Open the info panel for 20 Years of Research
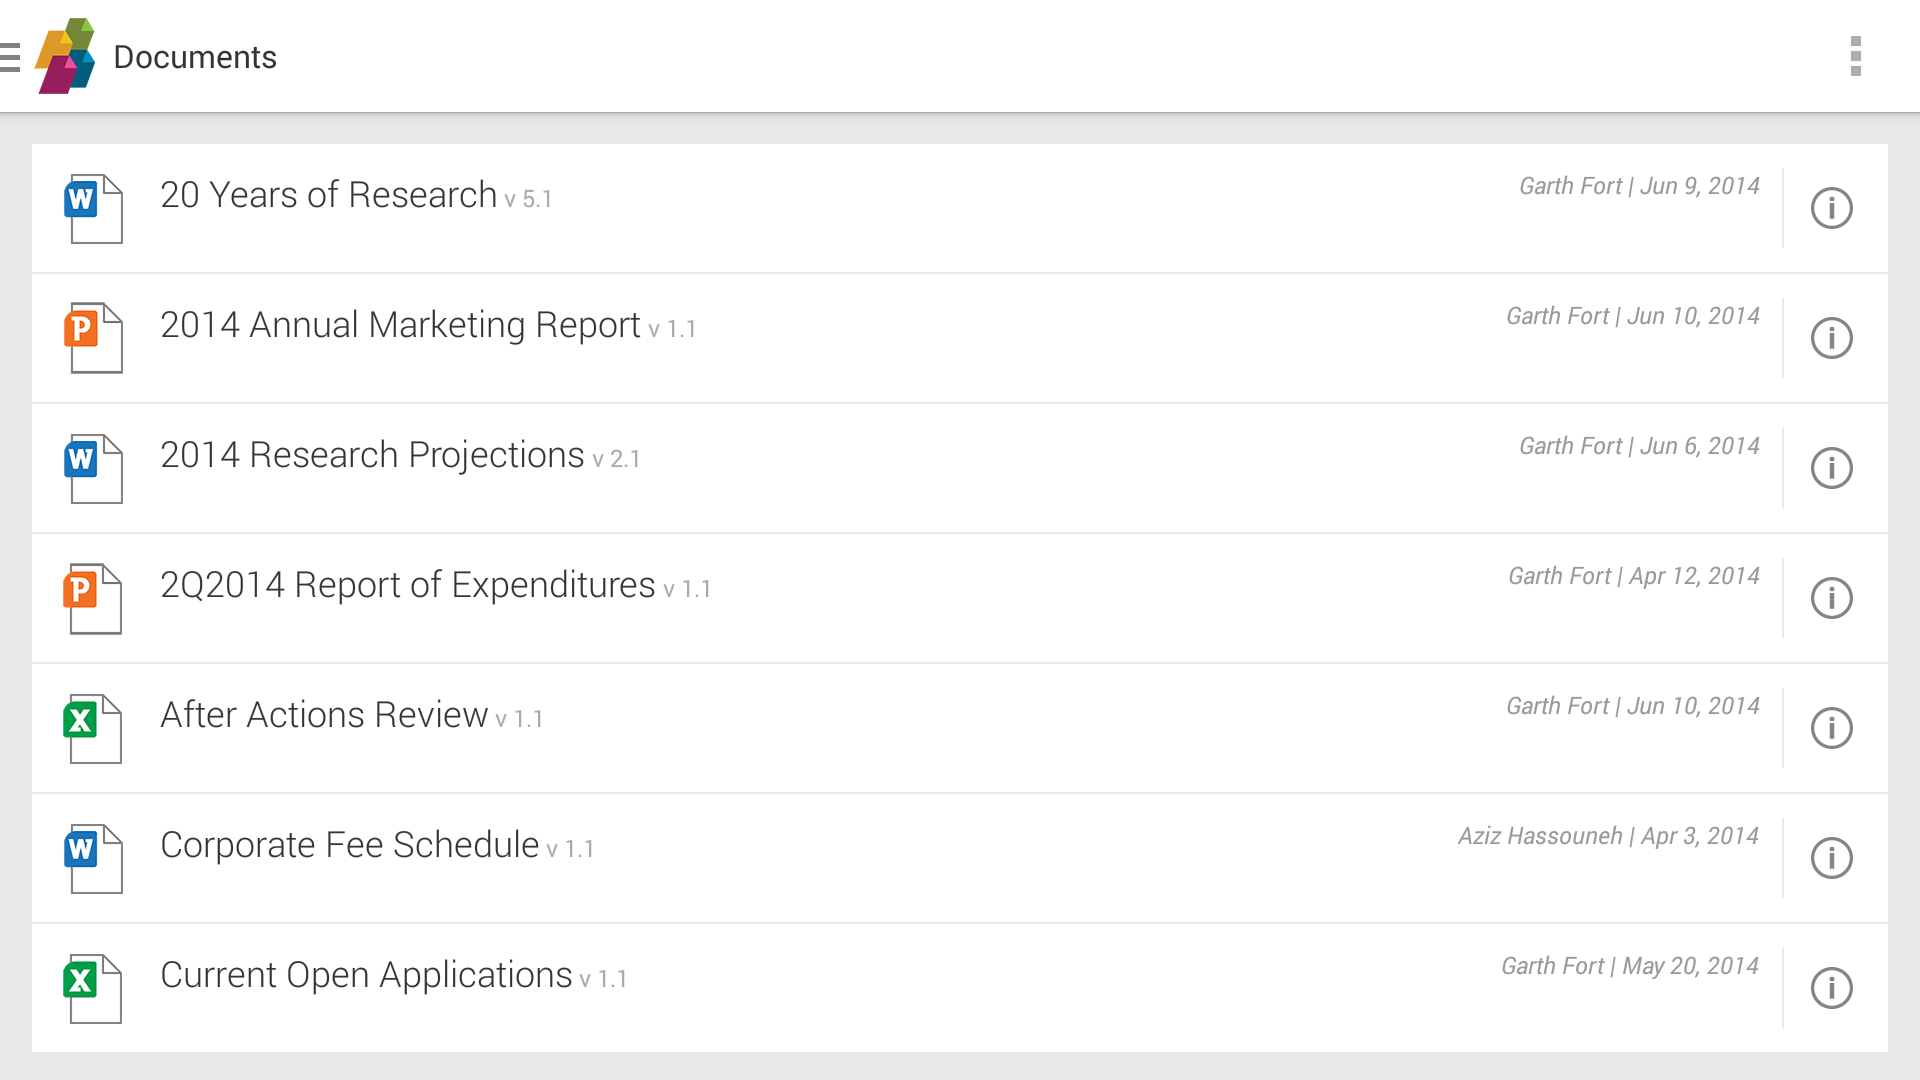The height and width of the screenshot is (1080, 1920). [1831, 208]
